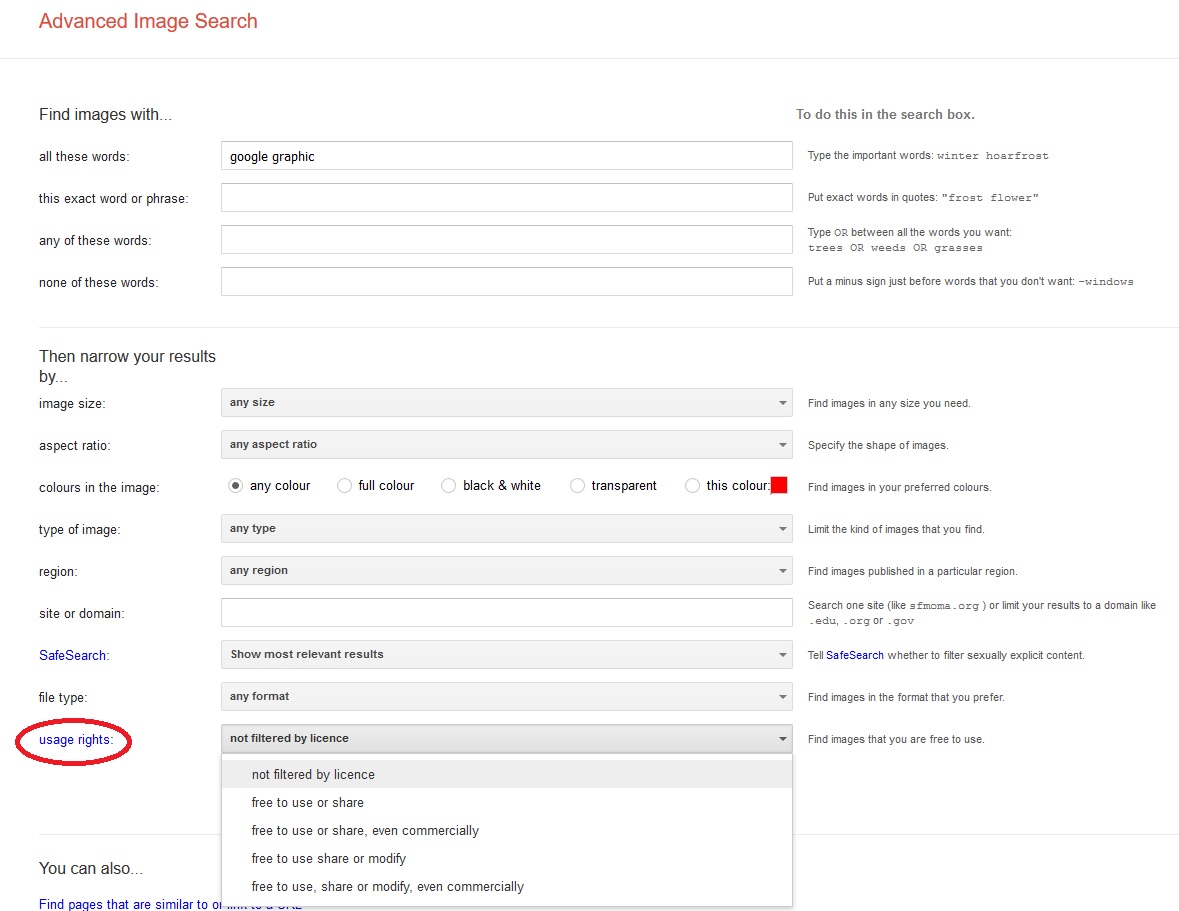Select 'not filtered by licence' in list
This screenshot has width=1179, height=911.
(313, 775)
